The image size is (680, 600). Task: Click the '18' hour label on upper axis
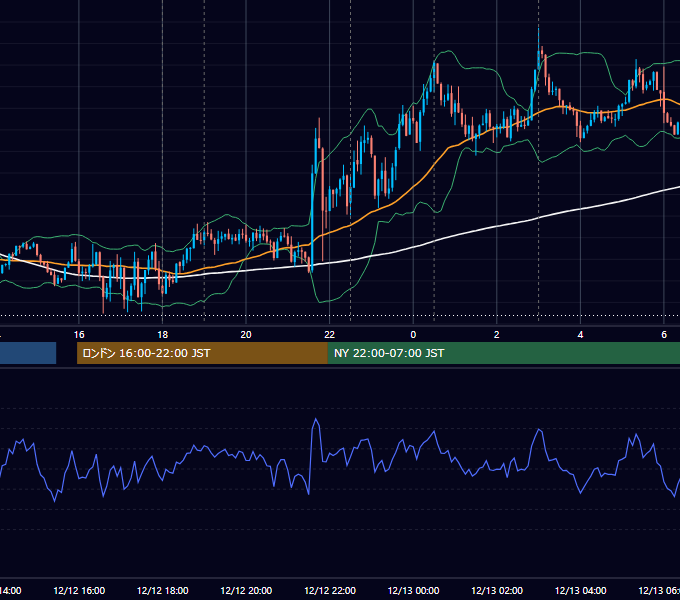162,335
